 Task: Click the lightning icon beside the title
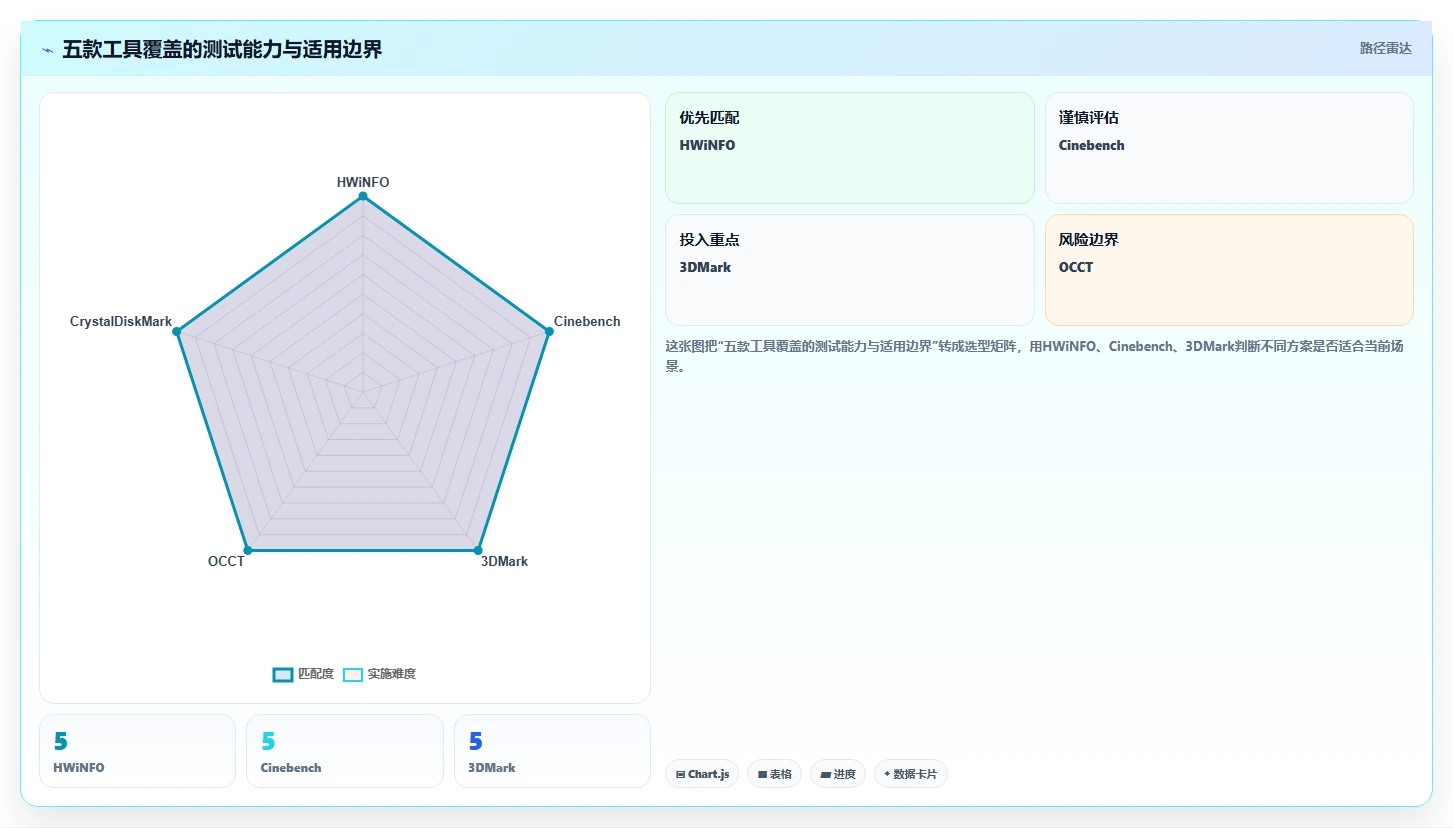(48, 50)
